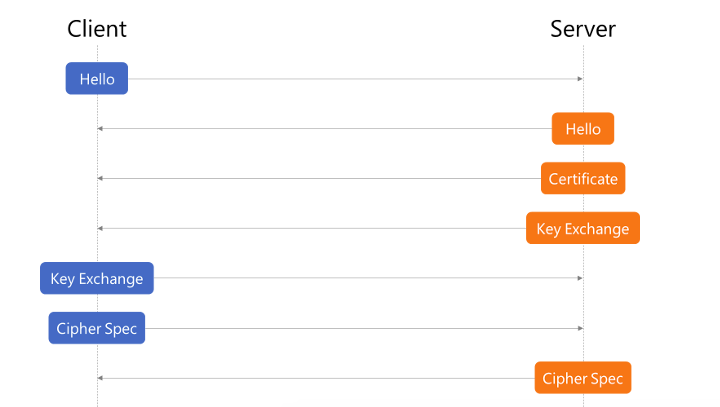Click the orange server Hello box

coord(583,129)
